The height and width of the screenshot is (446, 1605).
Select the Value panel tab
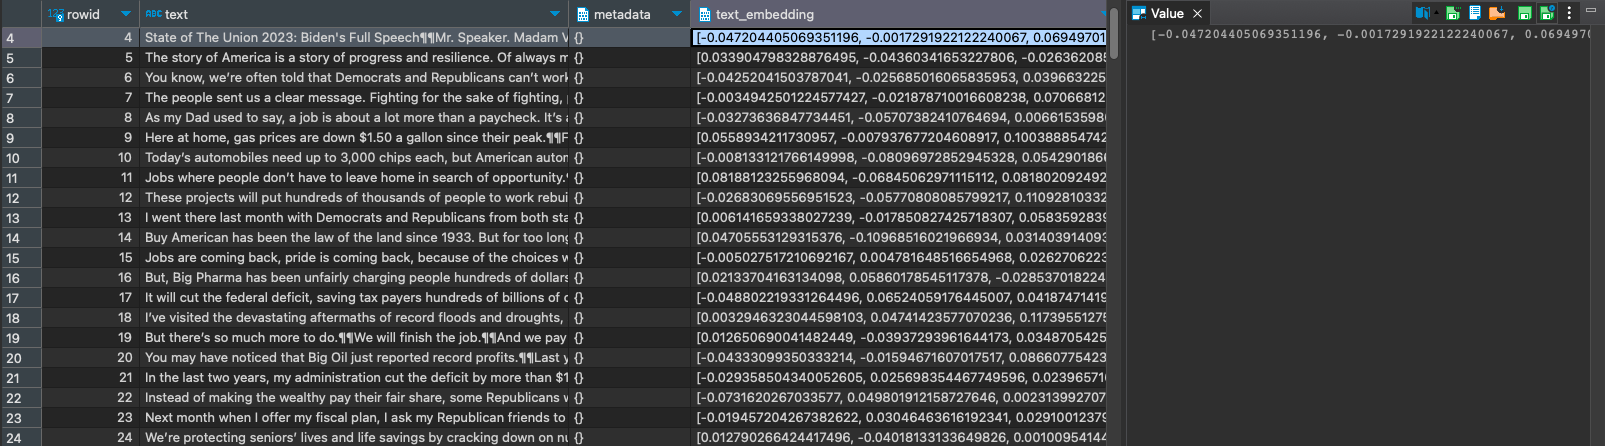pos(1166,13)
